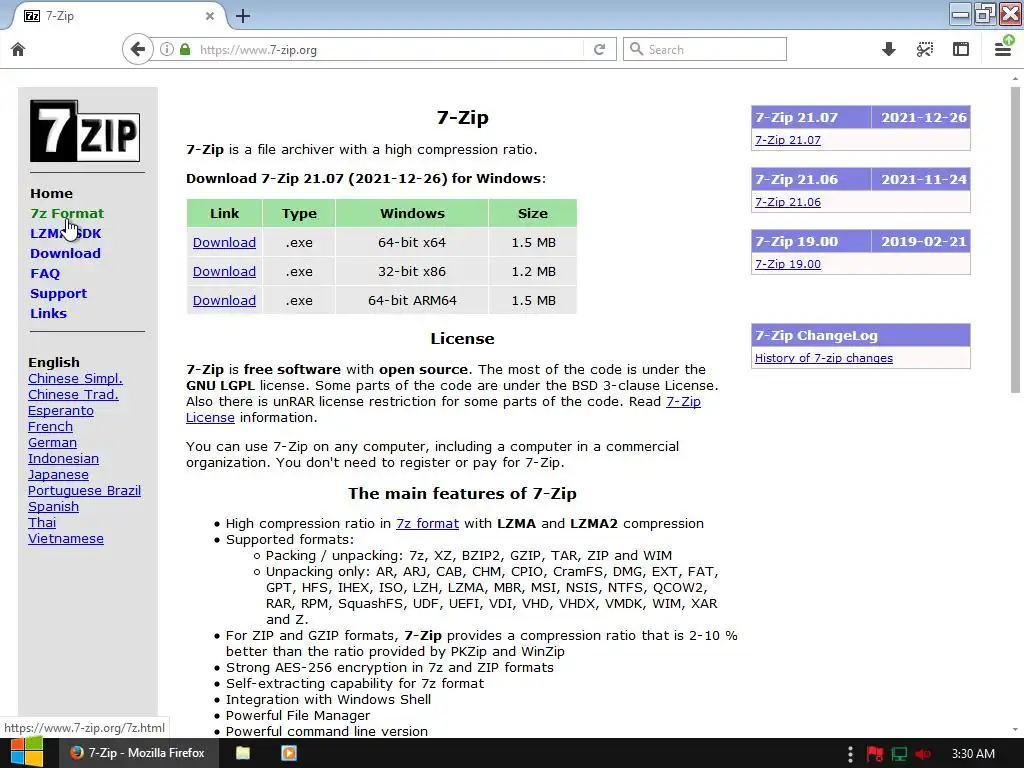The image size is (1024, 768).
Task: Download the 64-bit x64 exe
Action: tap(224, 242)
